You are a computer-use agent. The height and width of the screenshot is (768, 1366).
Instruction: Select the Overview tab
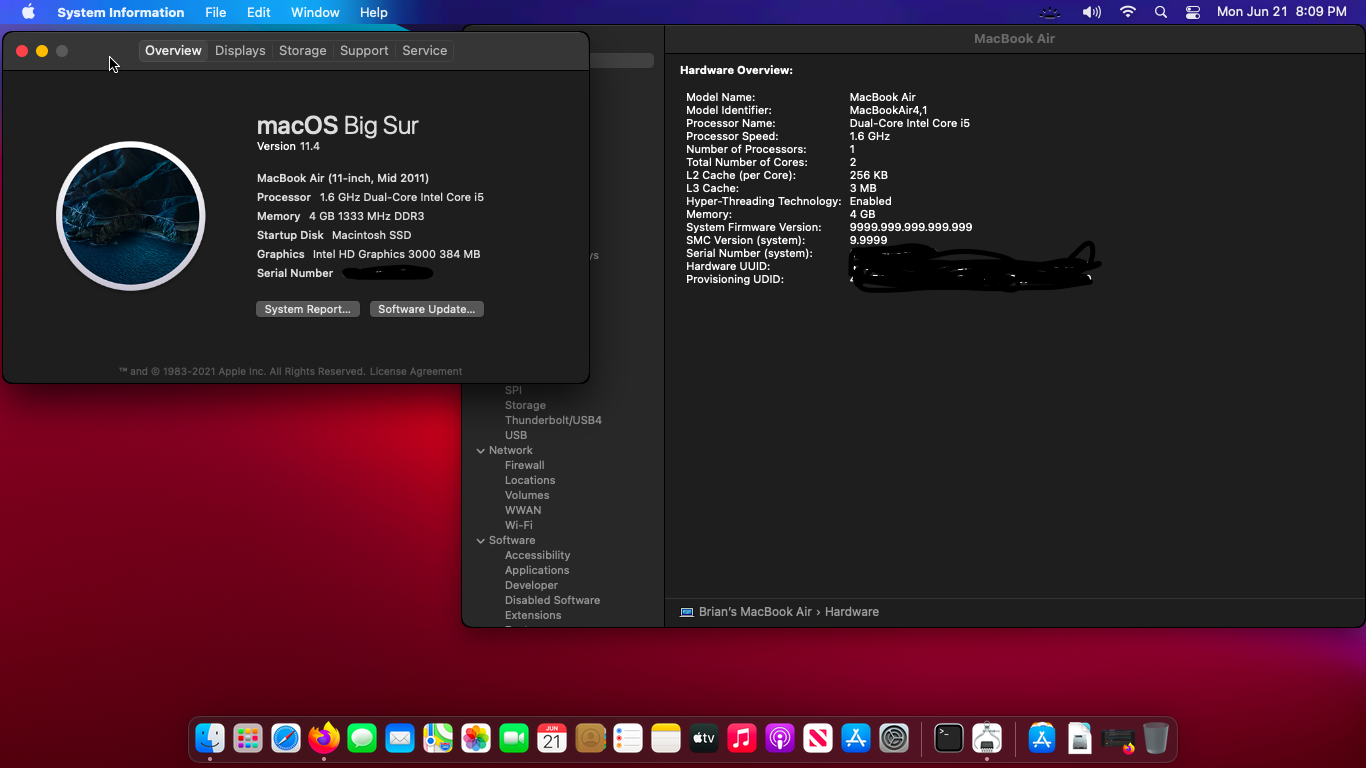point(173,50)
